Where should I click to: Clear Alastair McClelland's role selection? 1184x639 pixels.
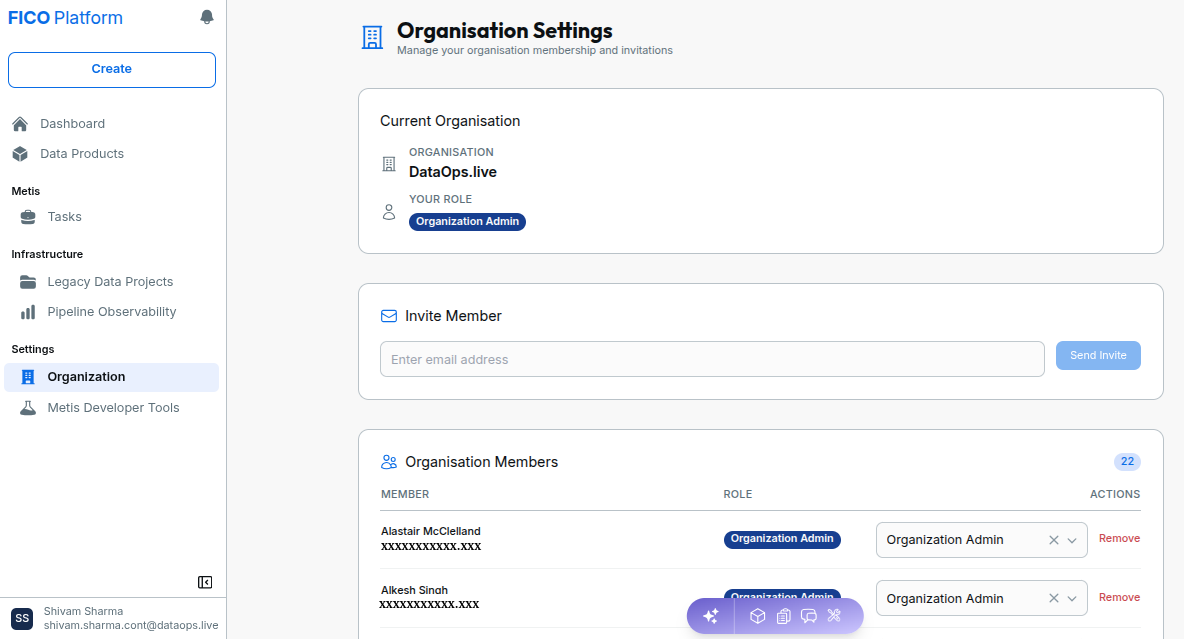[x=1053, y=540]
